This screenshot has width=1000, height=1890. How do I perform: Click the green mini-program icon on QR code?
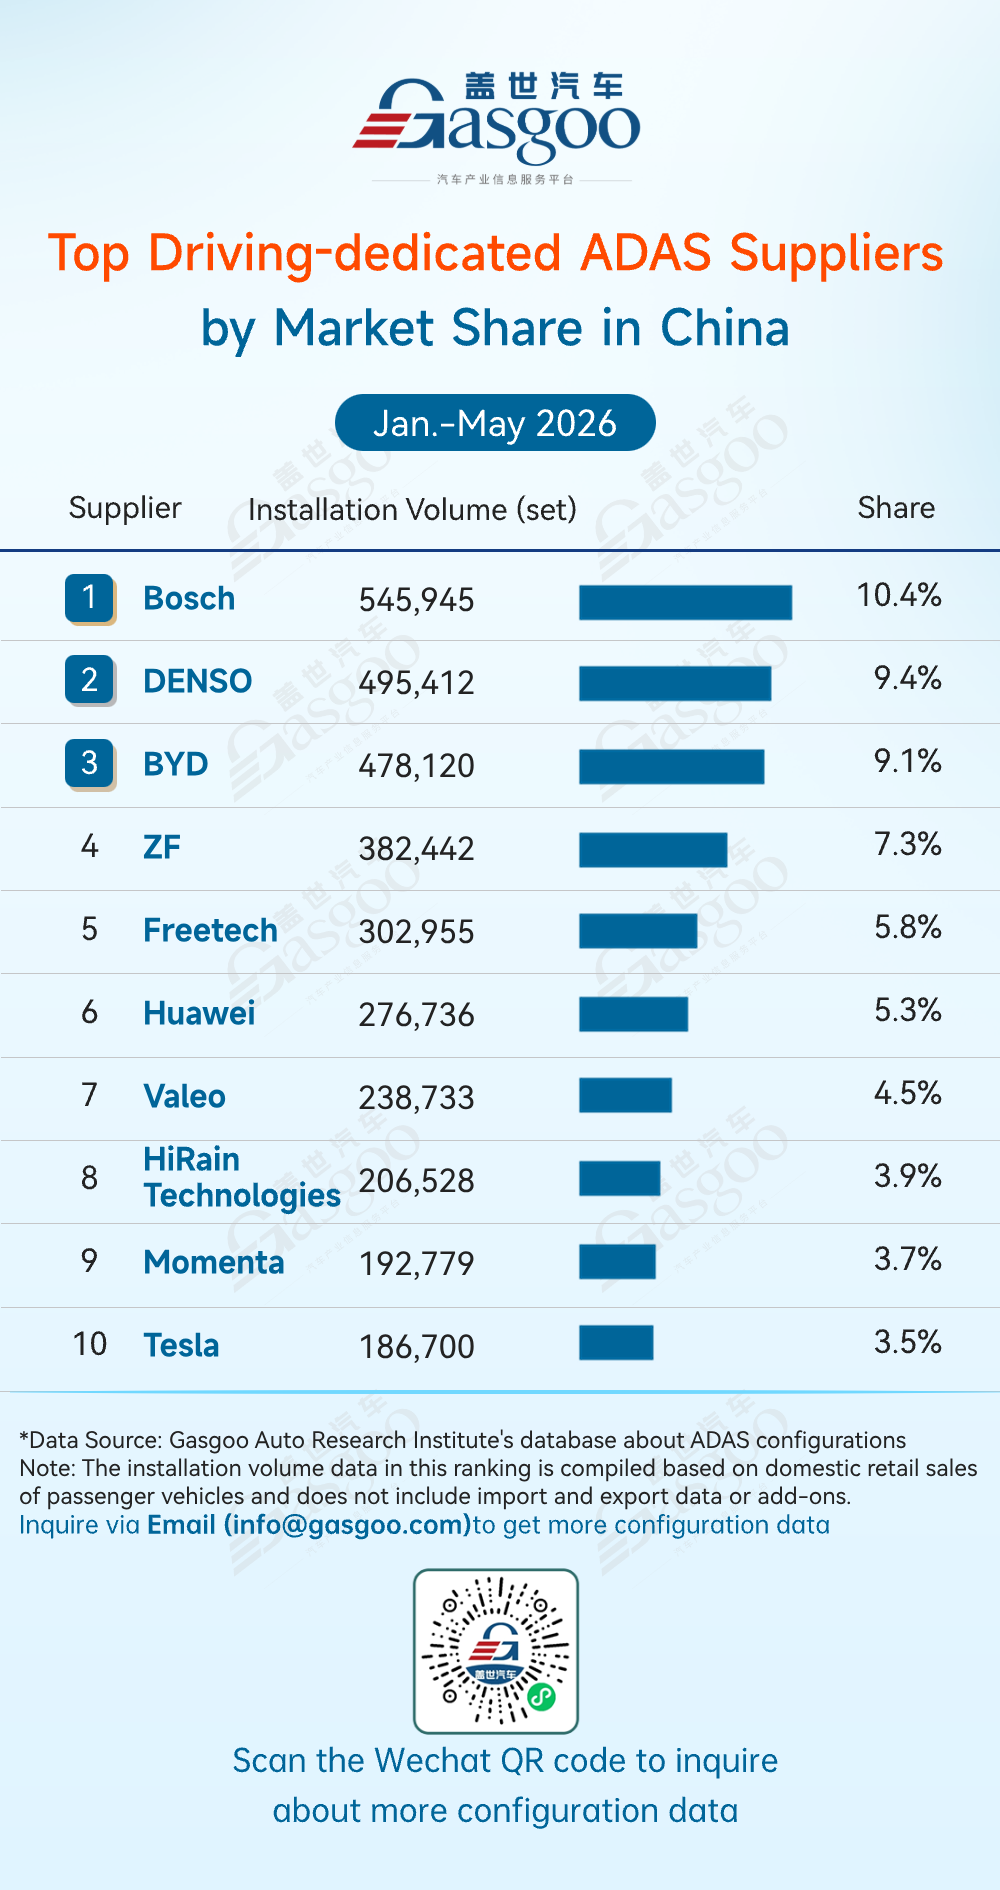[x=542, y=1696]
